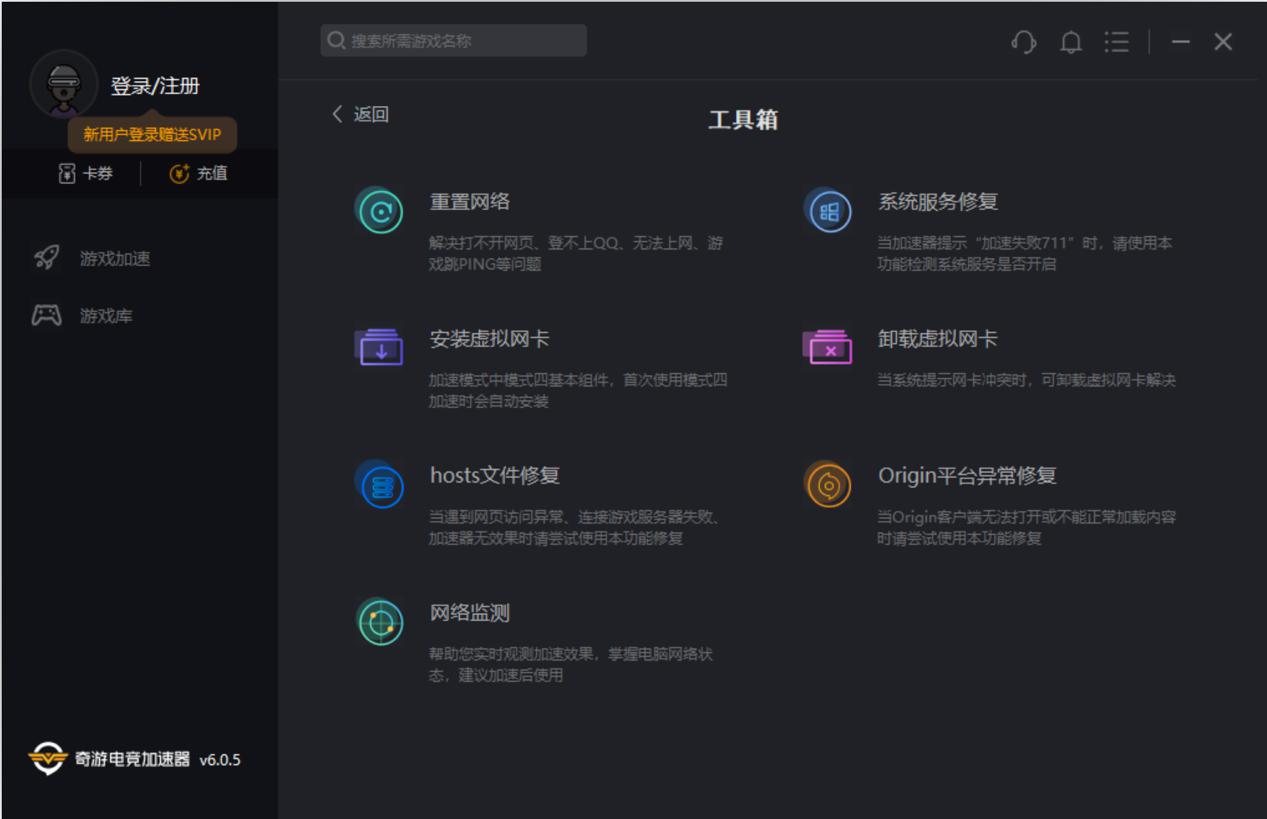The width and height of the screenshot is (1267, 819).
Task: Click the 卸载虚拟网卡 icon
Action: (x=827, y=347)
